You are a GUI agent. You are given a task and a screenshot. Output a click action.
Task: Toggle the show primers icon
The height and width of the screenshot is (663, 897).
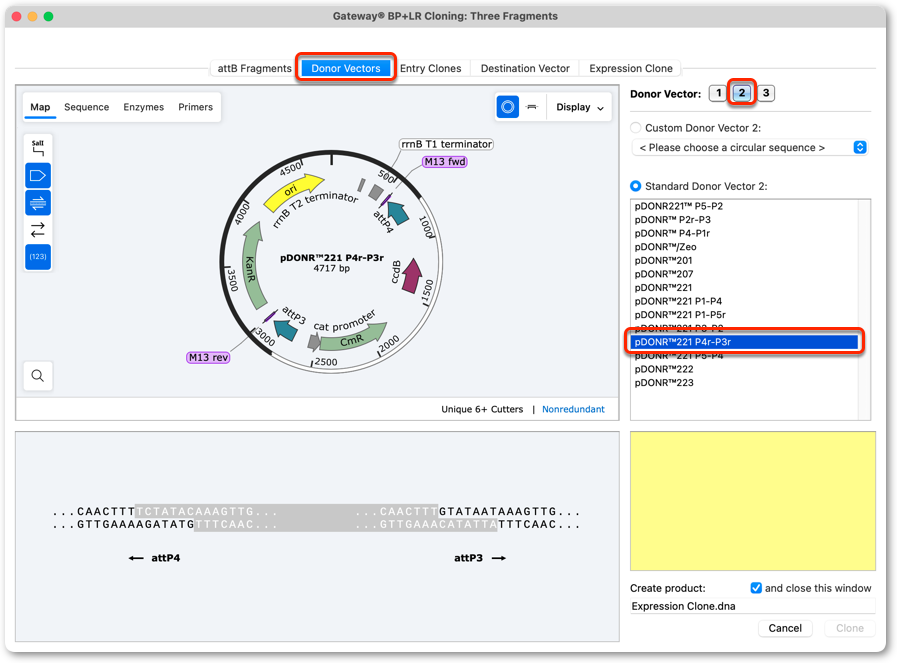tap(38, 203)
